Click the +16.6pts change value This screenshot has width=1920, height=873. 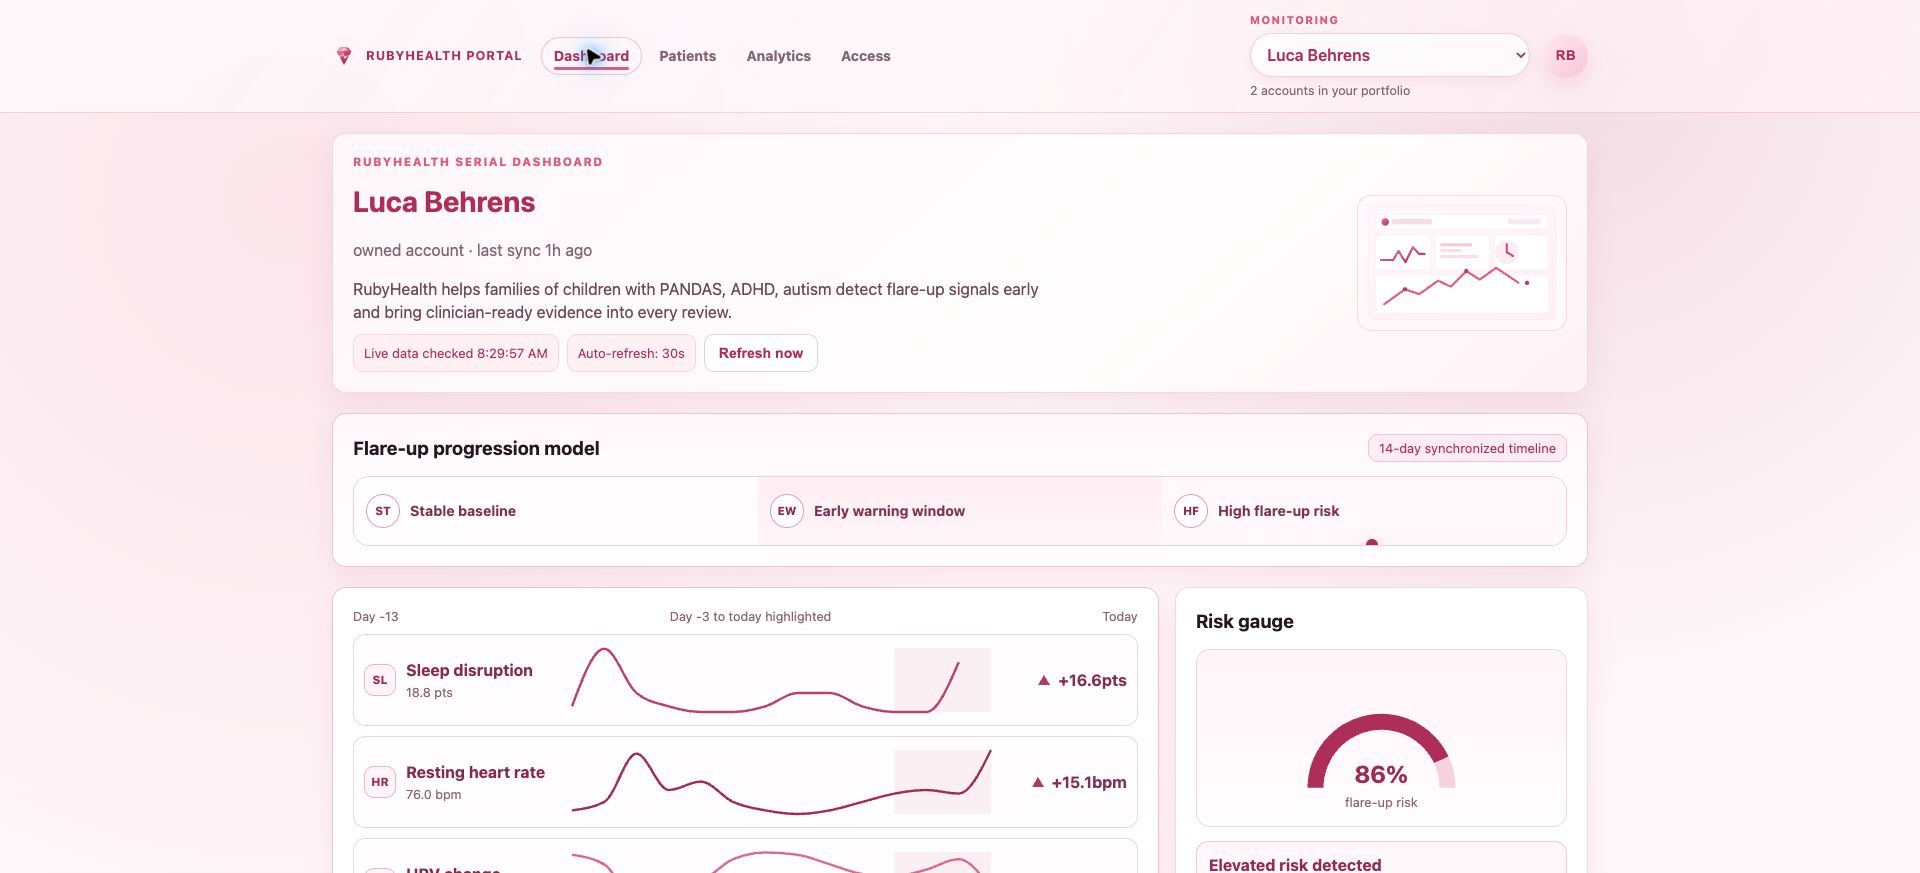(1092, 680)
